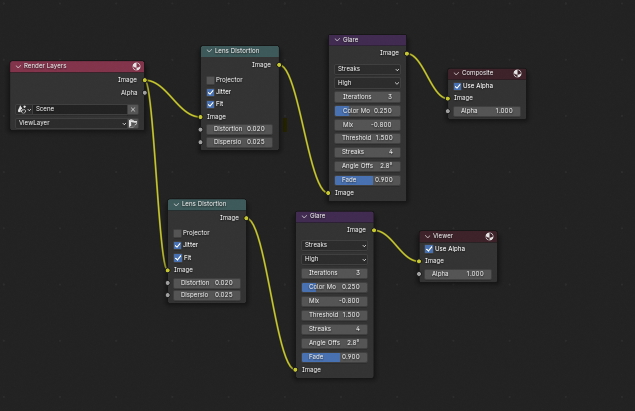635x411 pixels.
Task: Click render-layer icon beside ViewLayer
Action: click(133, 123)
